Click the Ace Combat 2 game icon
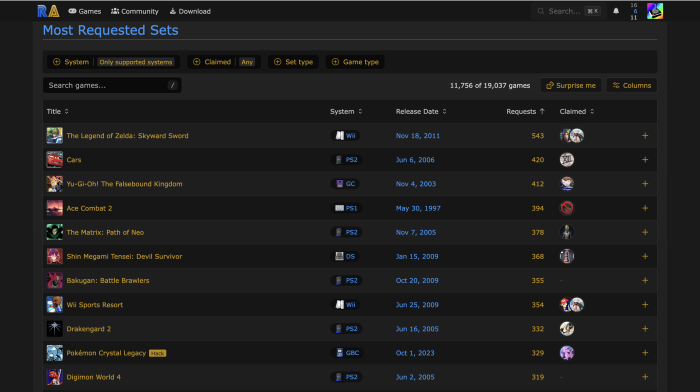 tap(54, 208)
